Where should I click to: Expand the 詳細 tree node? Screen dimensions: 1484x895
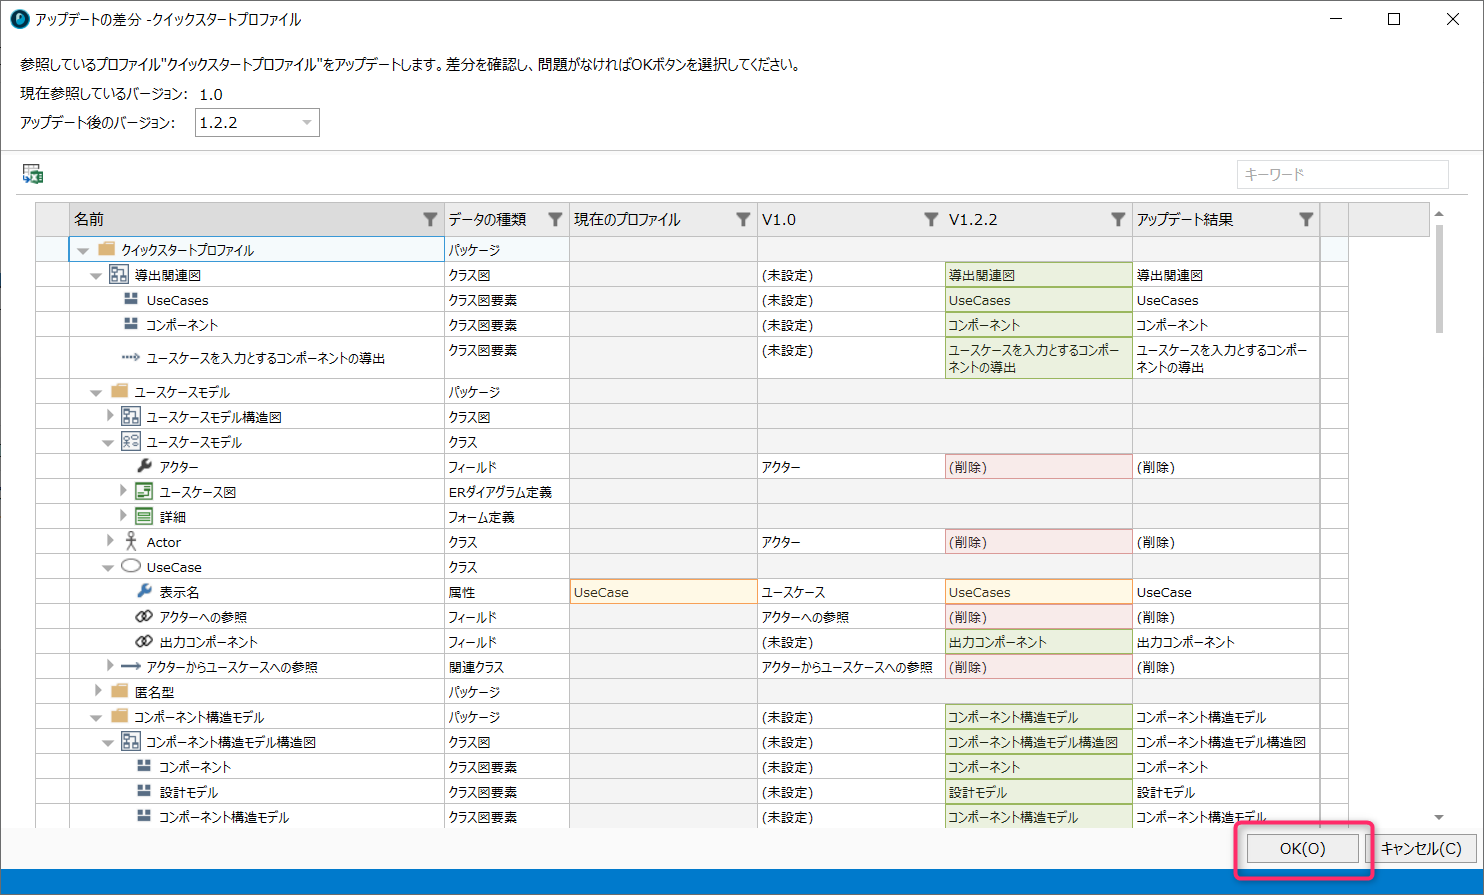123,516
